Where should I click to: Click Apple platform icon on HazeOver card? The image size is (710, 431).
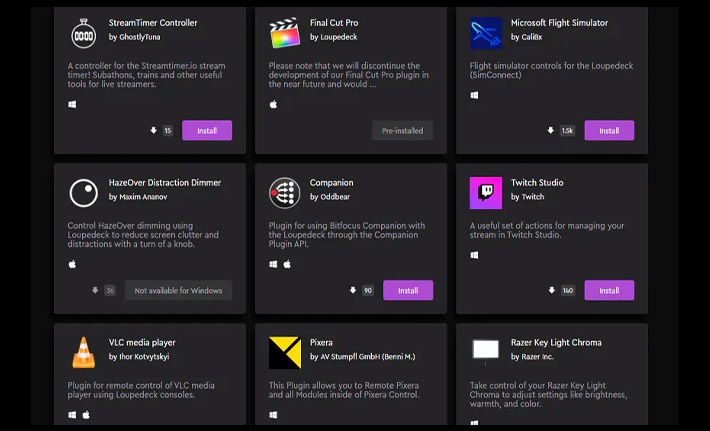click(72, 264)
